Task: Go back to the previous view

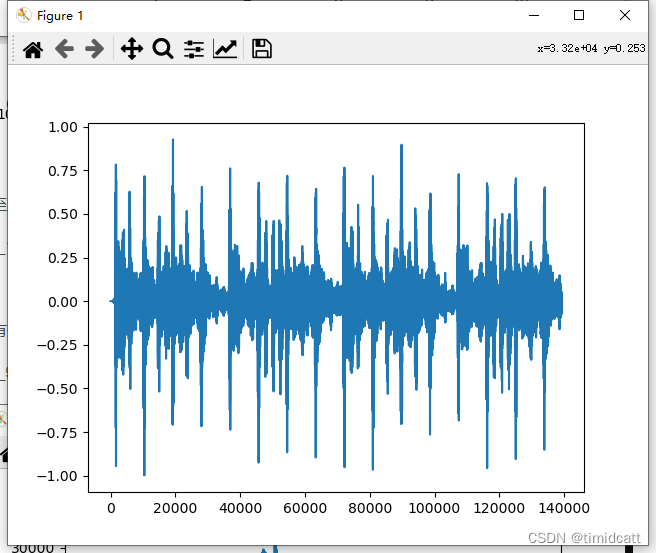Action: point(64,49)
